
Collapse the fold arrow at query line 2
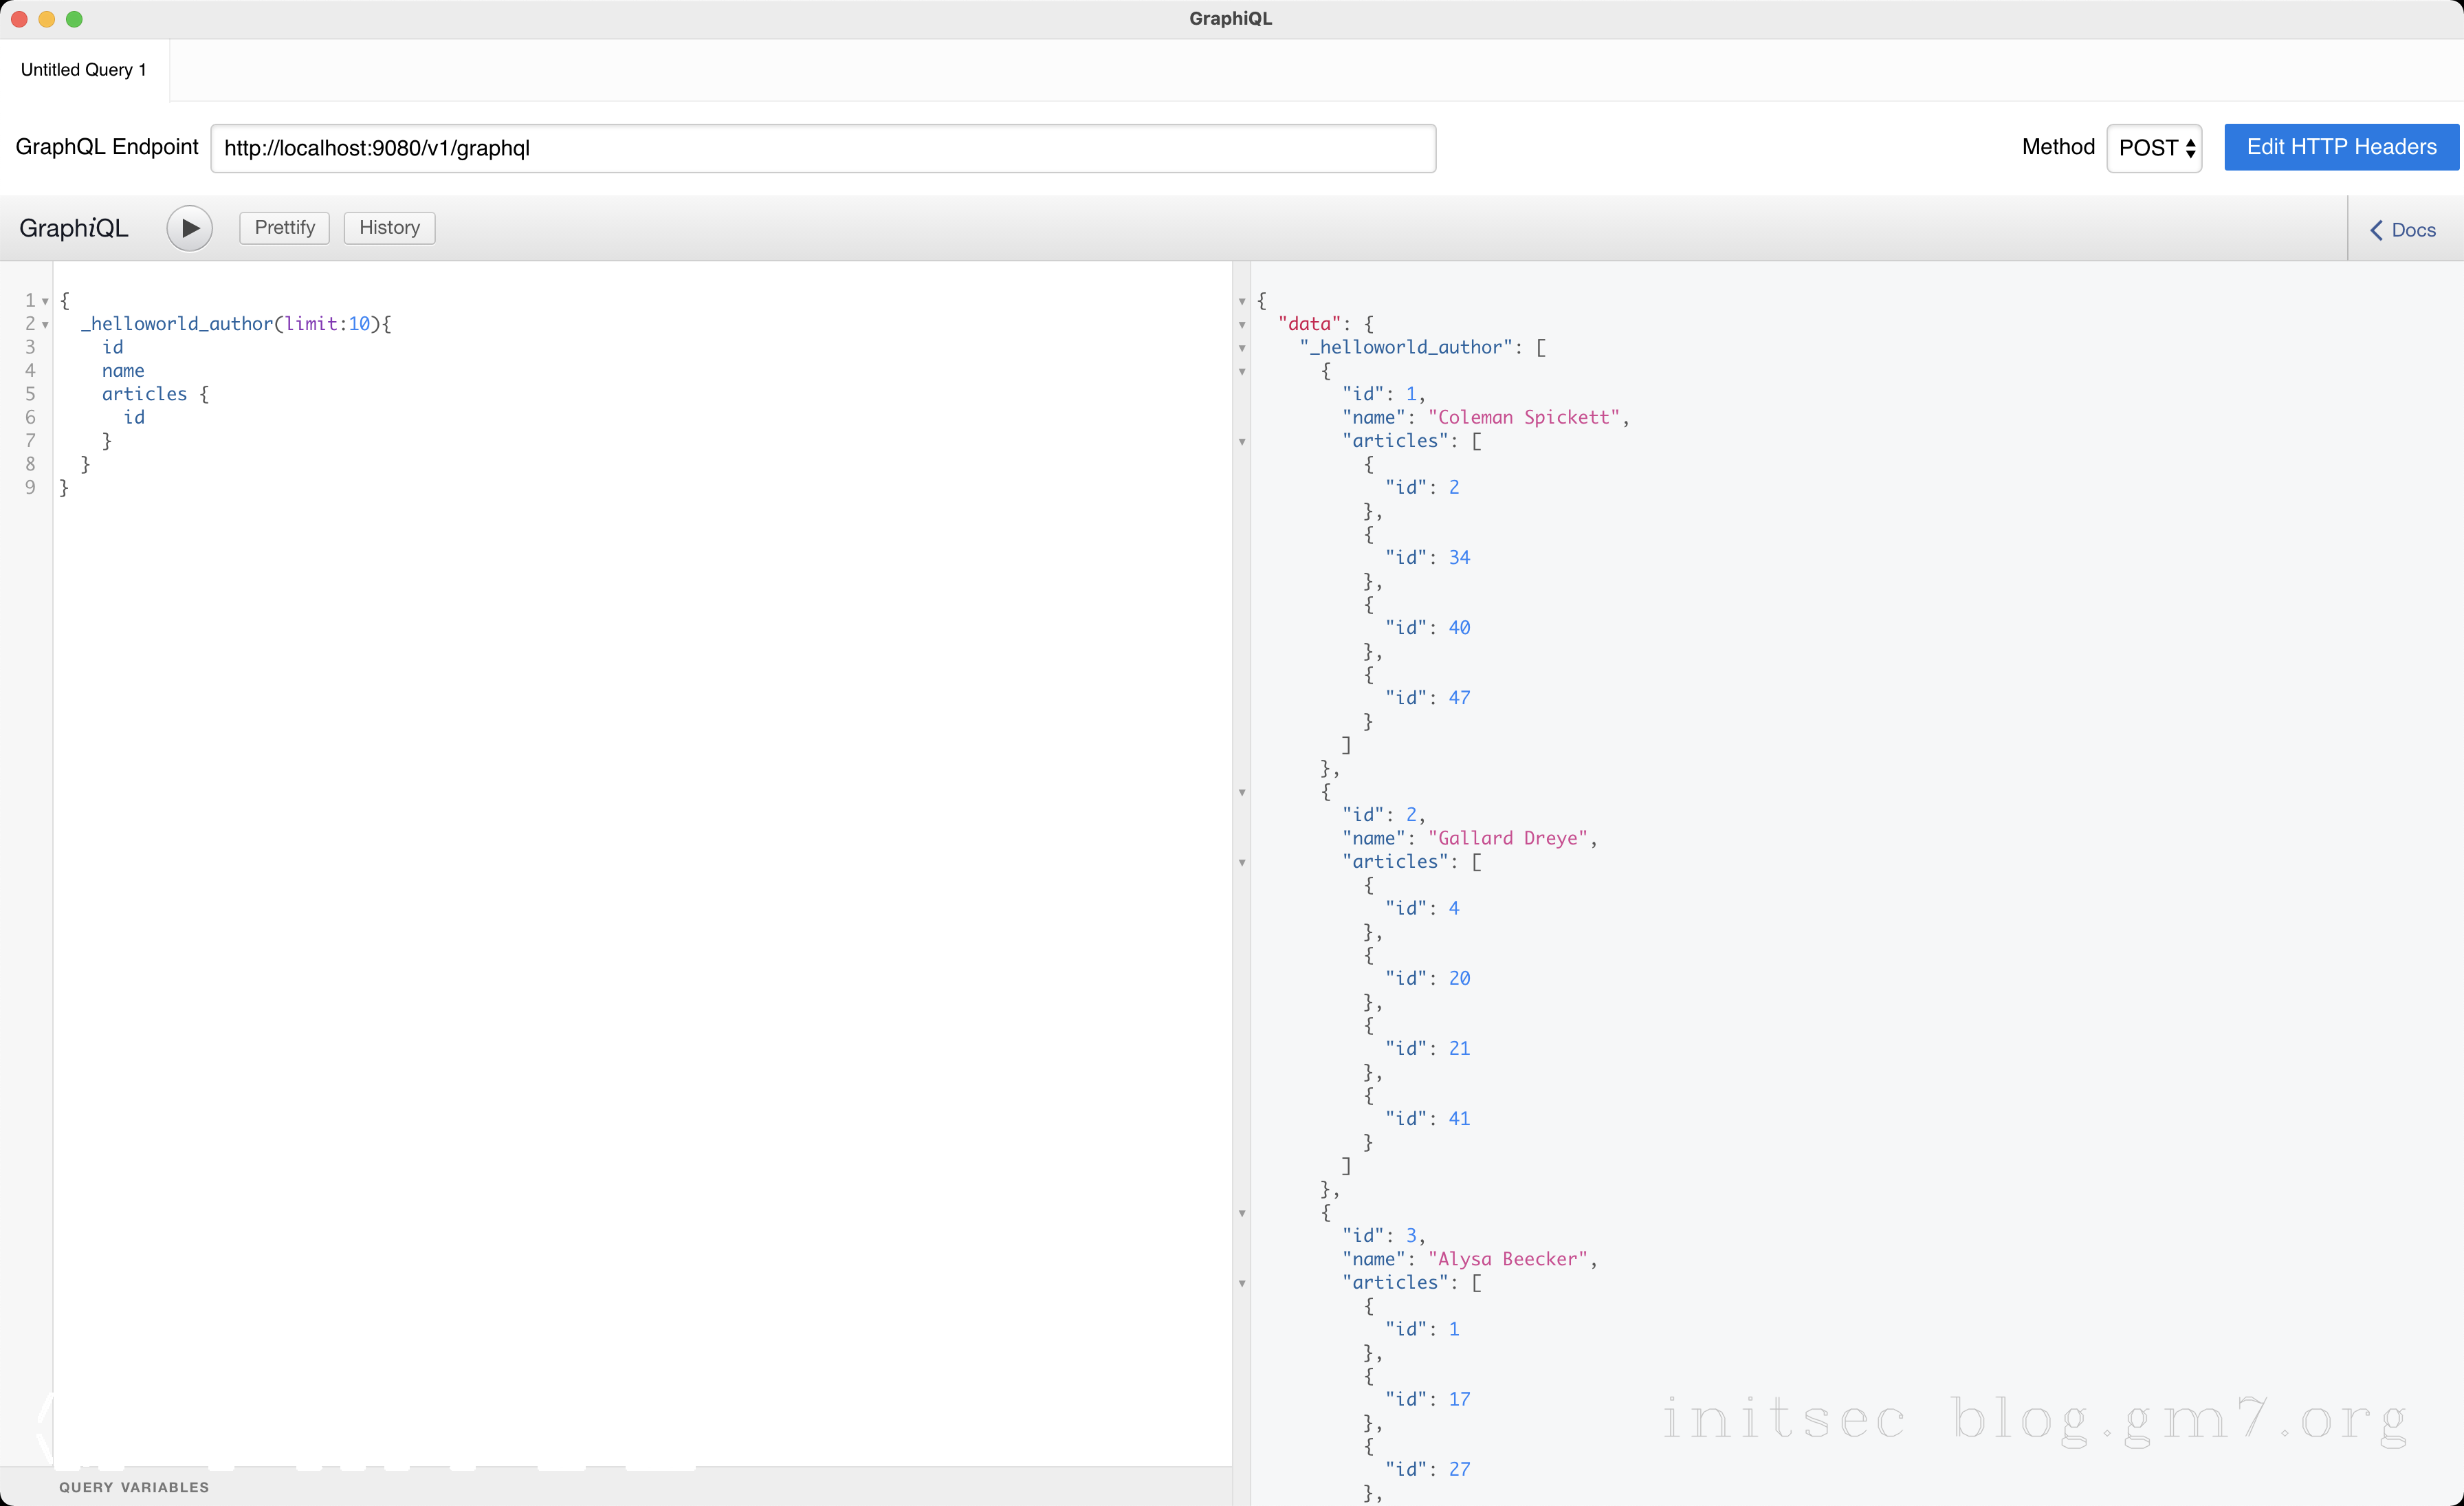tap(45, 324)
